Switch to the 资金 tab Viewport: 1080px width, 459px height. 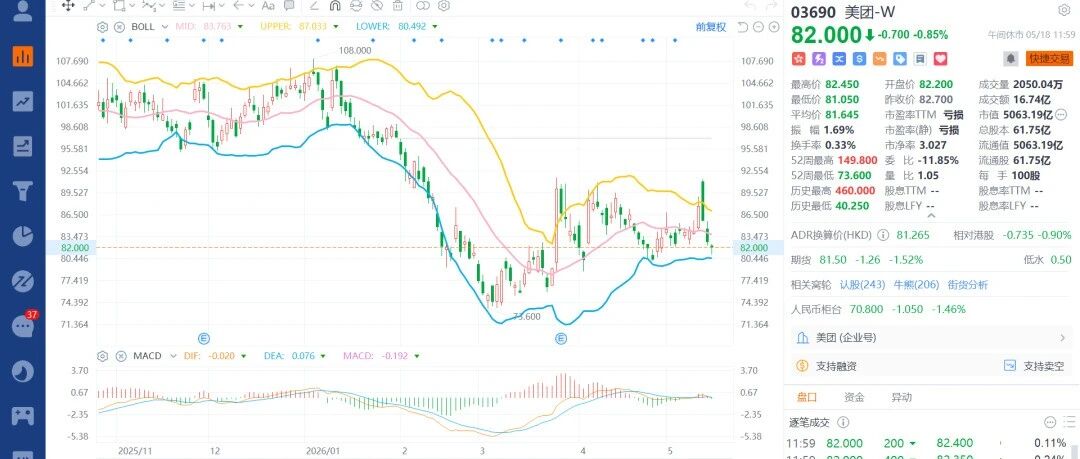(854, 397)
